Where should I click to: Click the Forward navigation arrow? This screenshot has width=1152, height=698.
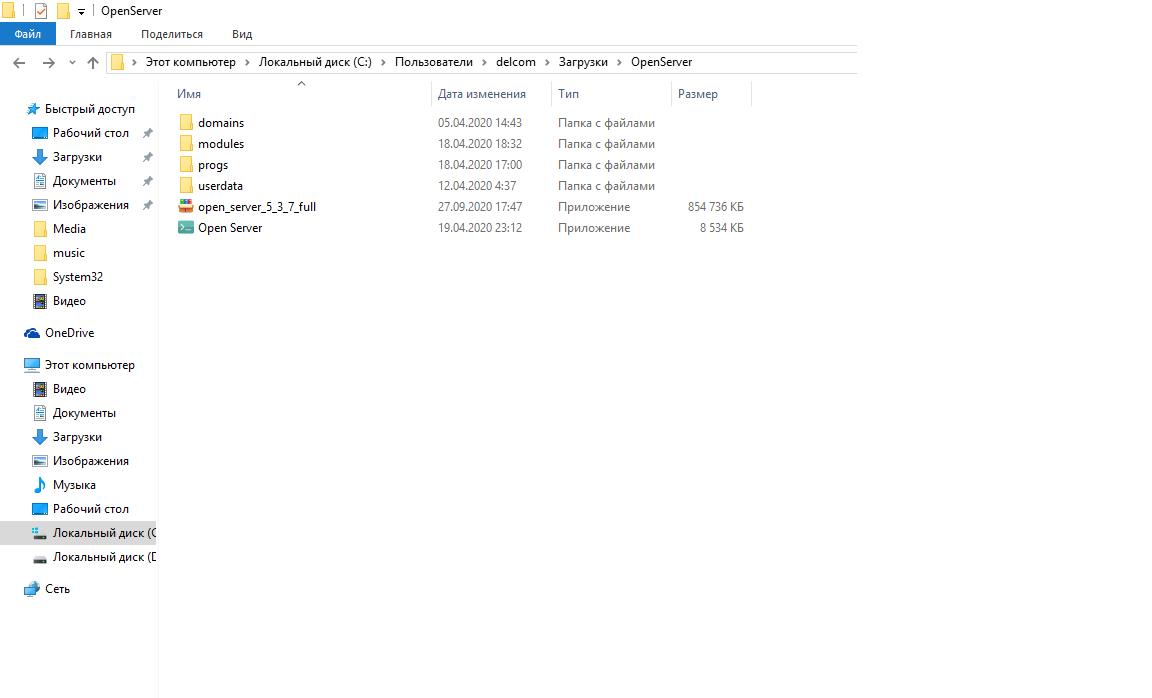(x=48, y=63)
